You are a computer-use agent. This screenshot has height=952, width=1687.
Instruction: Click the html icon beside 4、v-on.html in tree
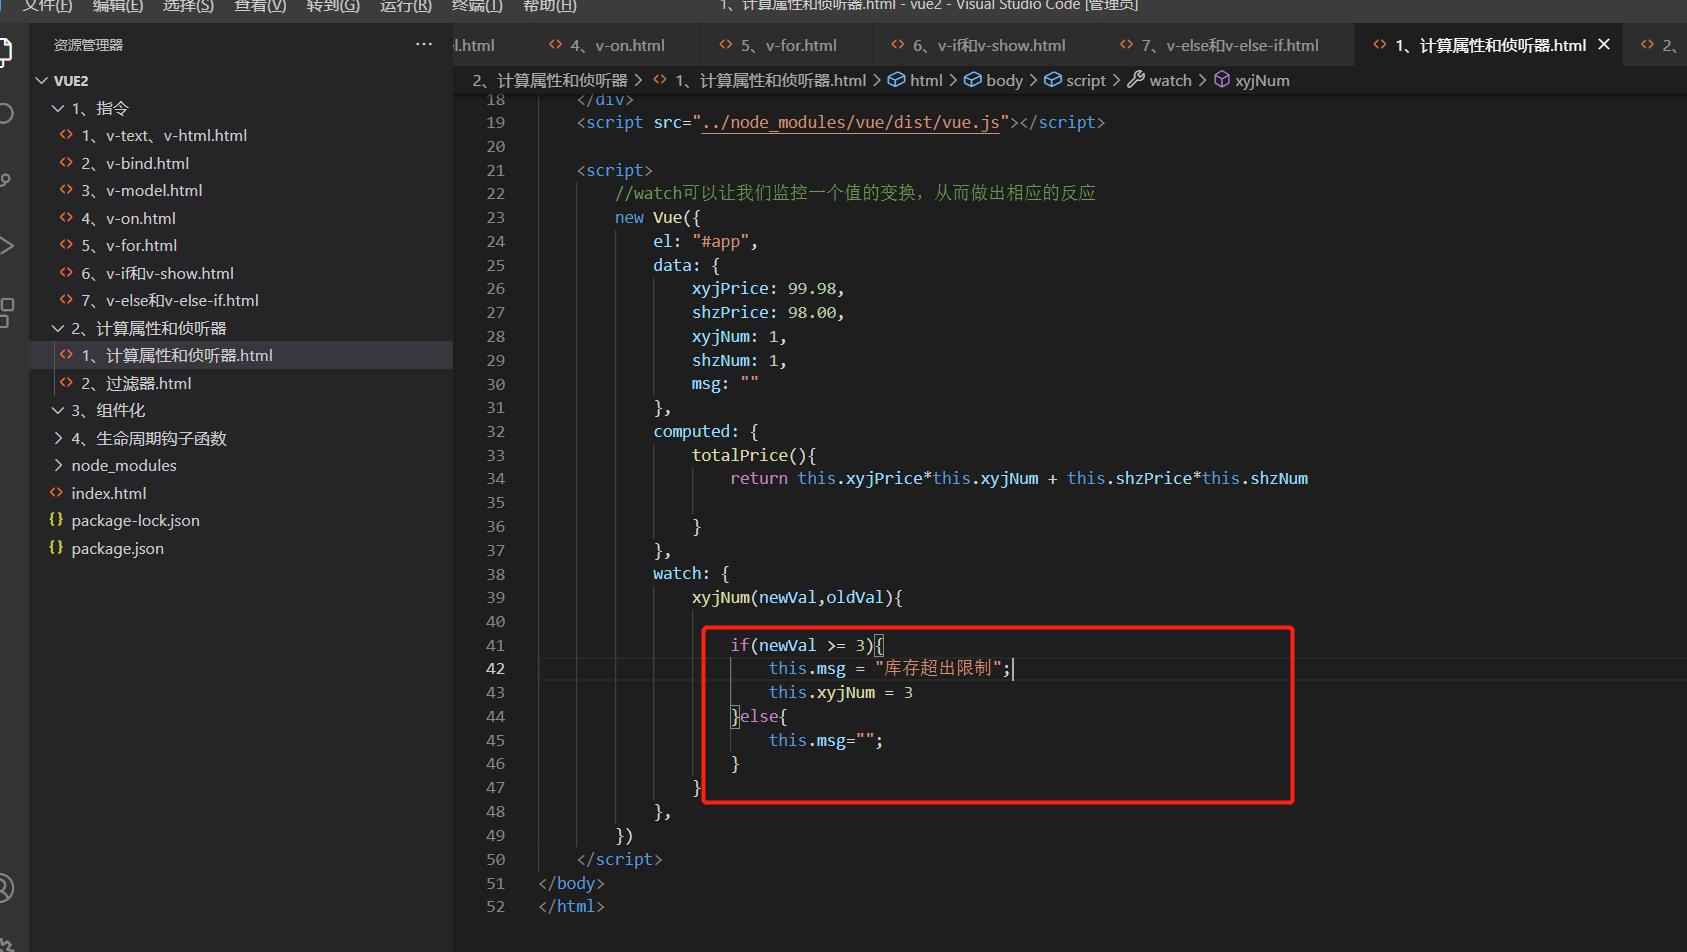(66, 217)
